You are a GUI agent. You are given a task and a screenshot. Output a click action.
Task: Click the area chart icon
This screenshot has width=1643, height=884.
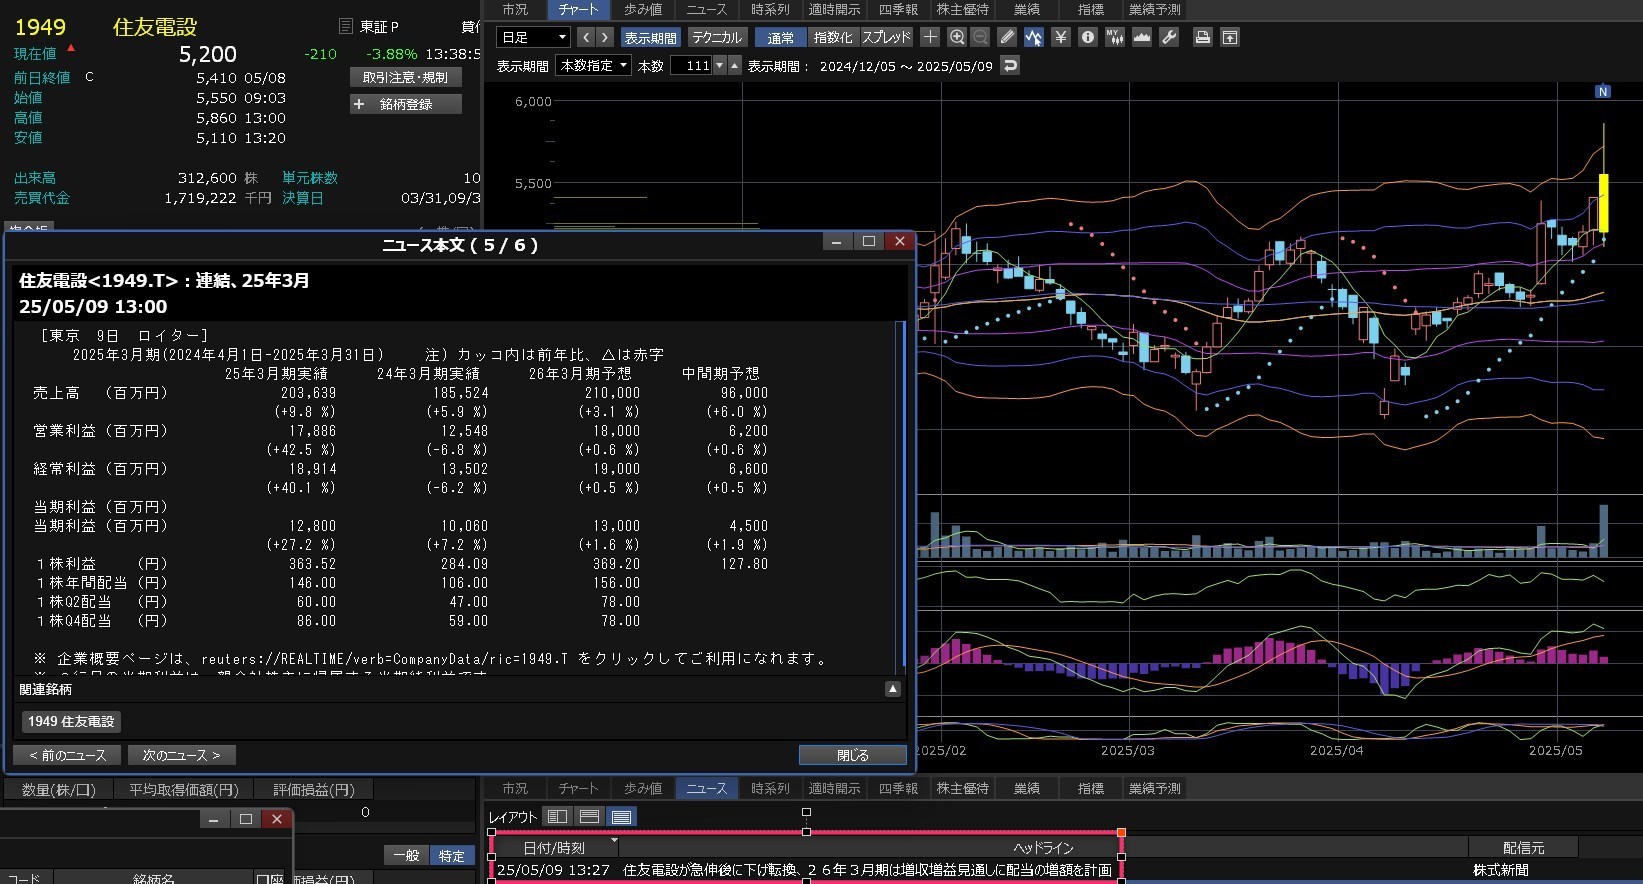[1142, 37]
